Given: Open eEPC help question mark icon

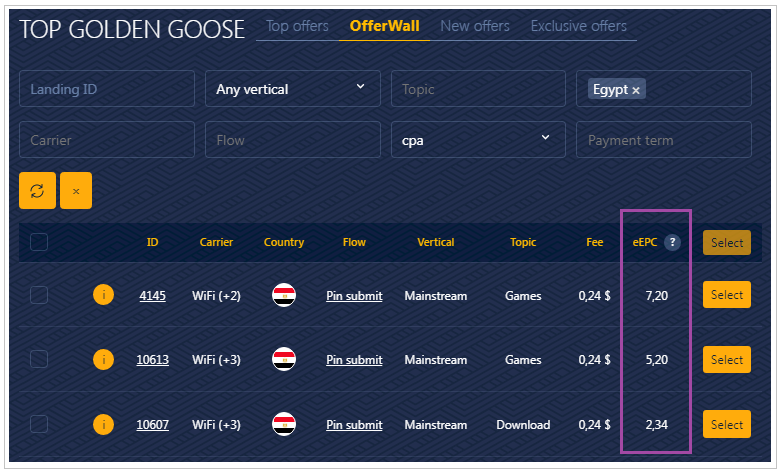Looking at the screenshot, I should pyautogui.click(x=672, y=242).
